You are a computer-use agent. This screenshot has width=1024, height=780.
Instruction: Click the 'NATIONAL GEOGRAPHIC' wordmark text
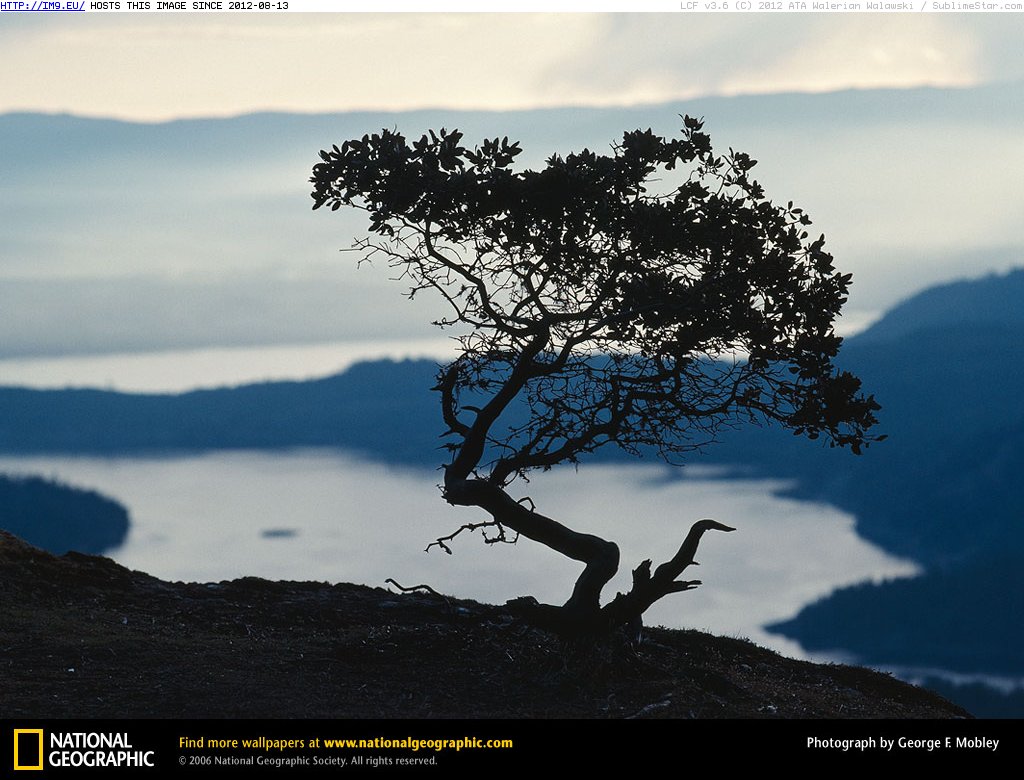tap(101, 750)
